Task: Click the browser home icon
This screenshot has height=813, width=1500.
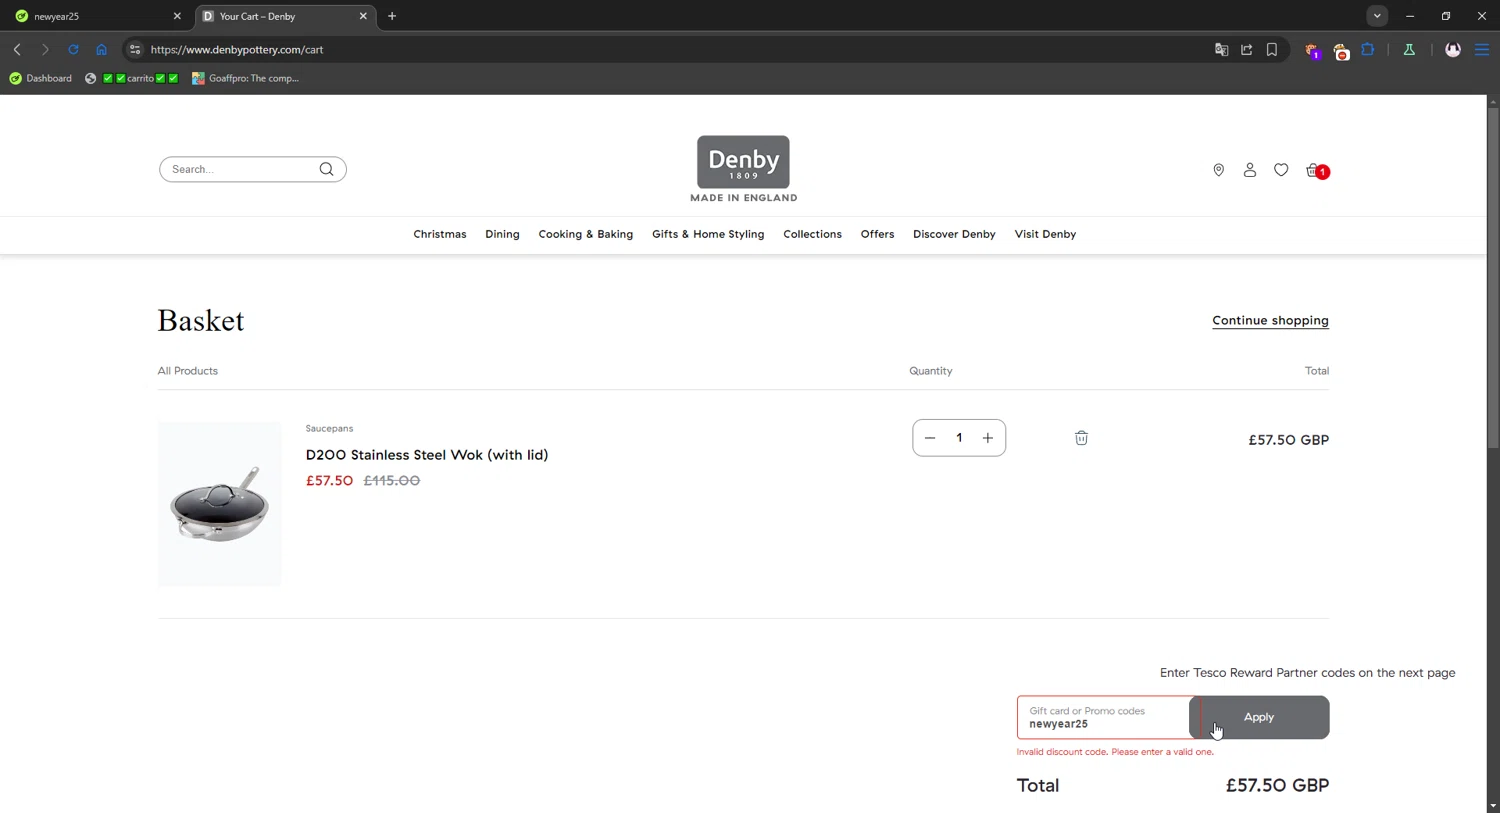Action: 101,49
